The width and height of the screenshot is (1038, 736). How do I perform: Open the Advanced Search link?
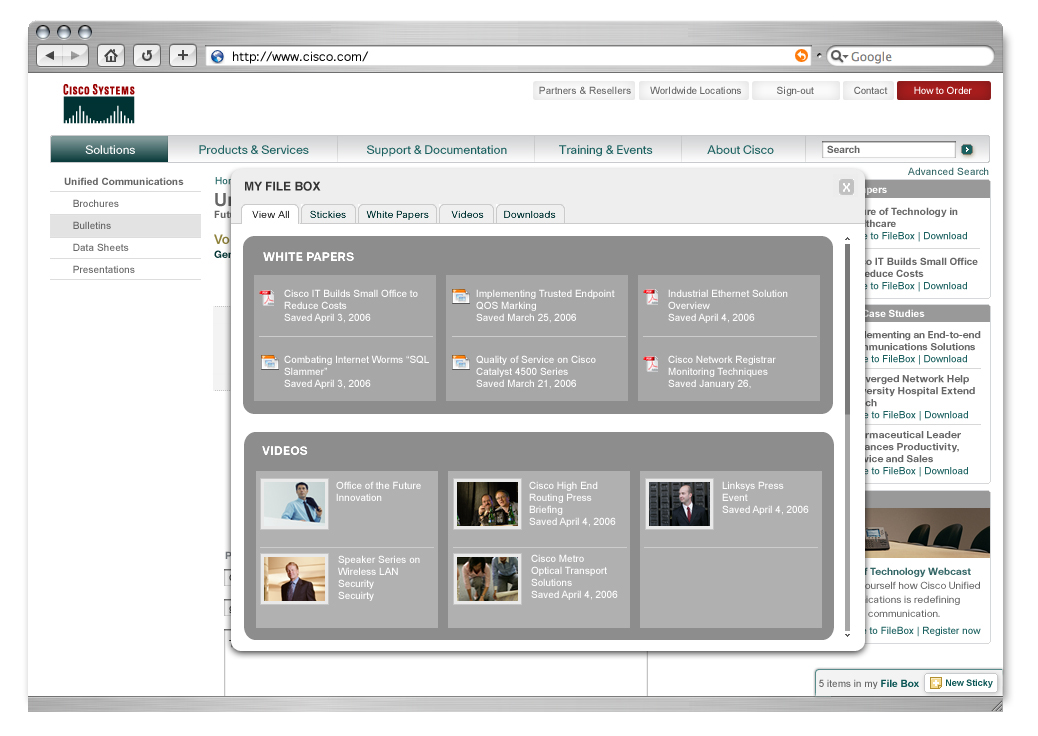pos(948,171)
